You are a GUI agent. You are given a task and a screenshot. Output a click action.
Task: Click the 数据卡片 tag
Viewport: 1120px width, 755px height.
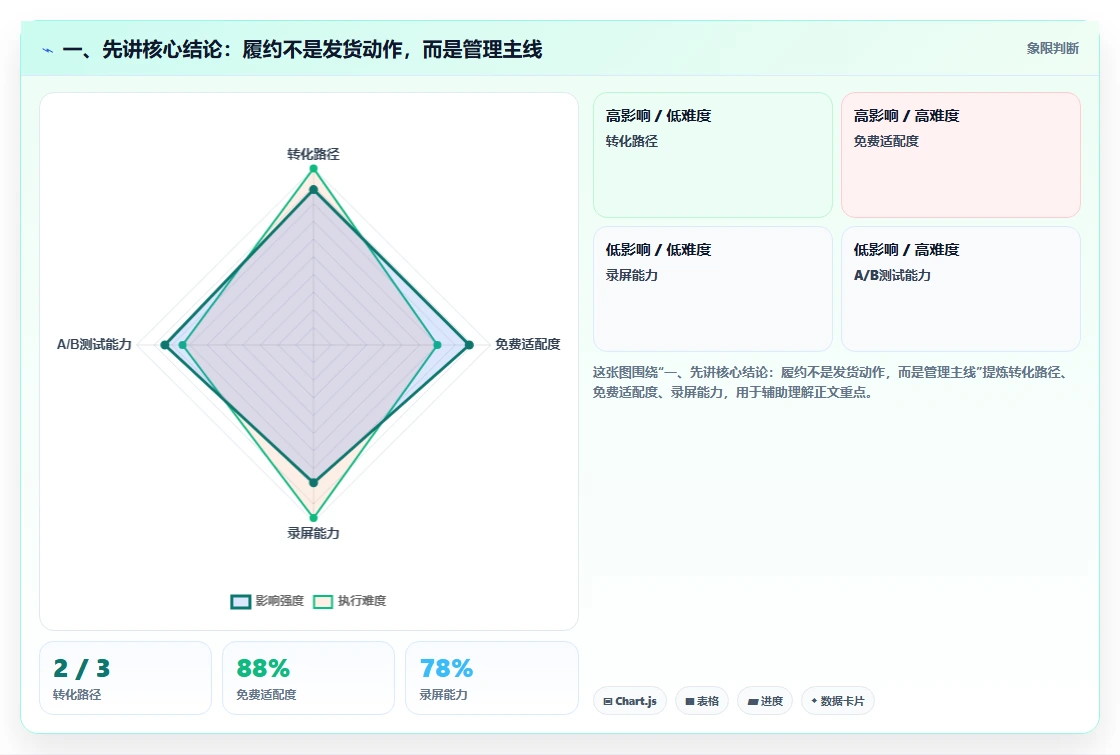[x=838, y=701]
